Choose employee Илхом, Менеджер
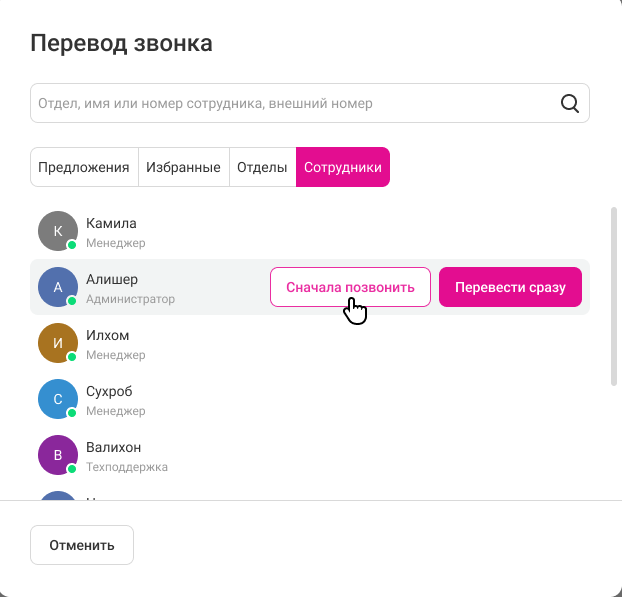 point(310,343)
